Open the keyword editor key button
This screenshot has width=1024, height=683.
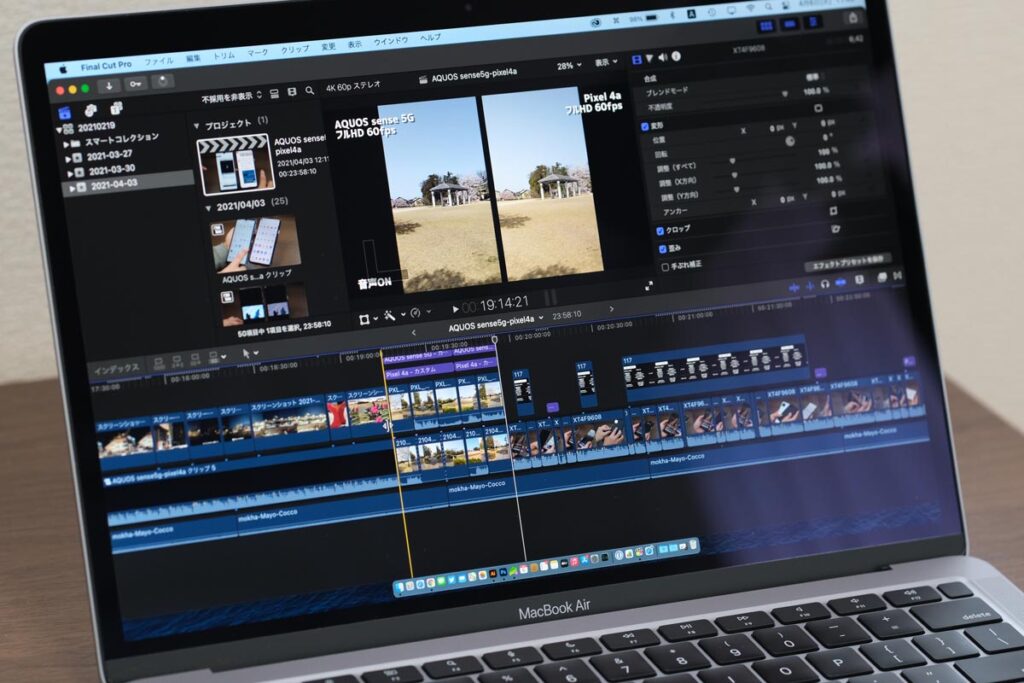pyautogui.click(x=135, y=84)
